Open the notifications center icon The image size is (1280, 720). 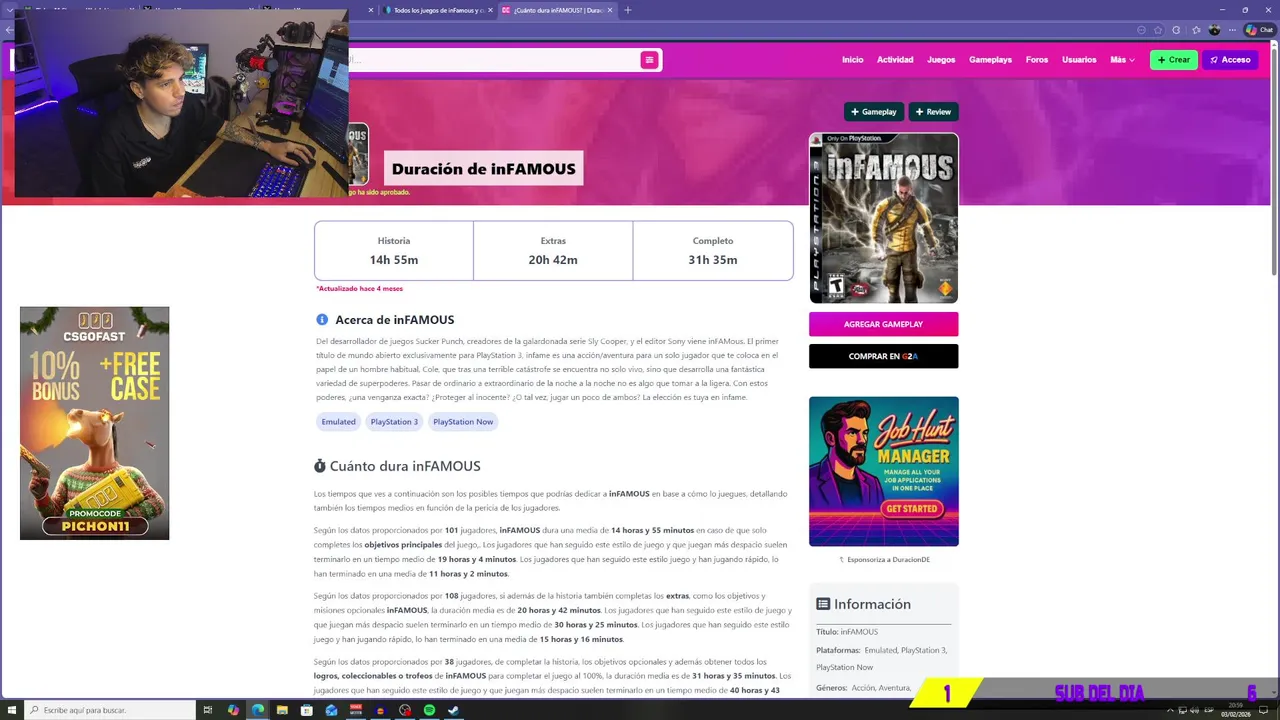click(x=1263, y=710)
